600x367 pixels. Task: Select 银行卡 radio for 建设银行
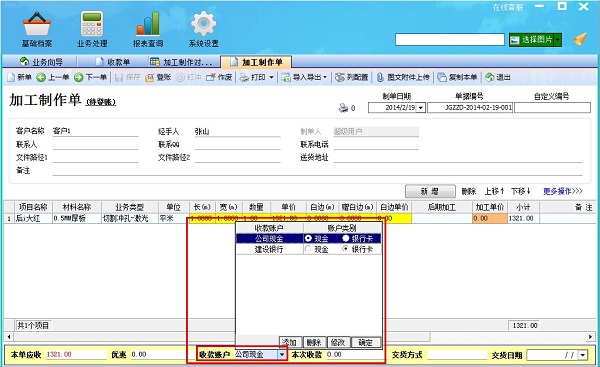(x=346, y=249)
